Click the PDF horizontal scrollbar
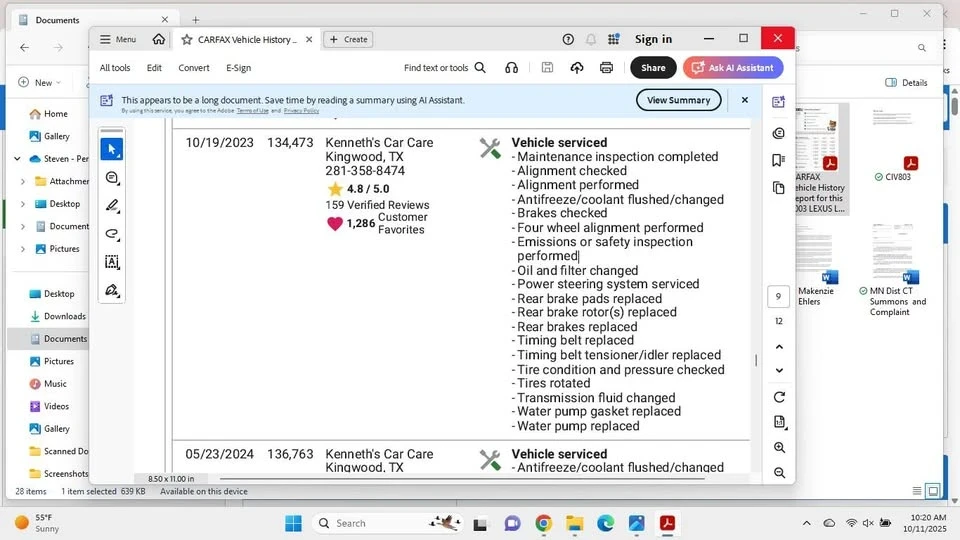Screen dimensions: 960x540 (x=462, y=479)
